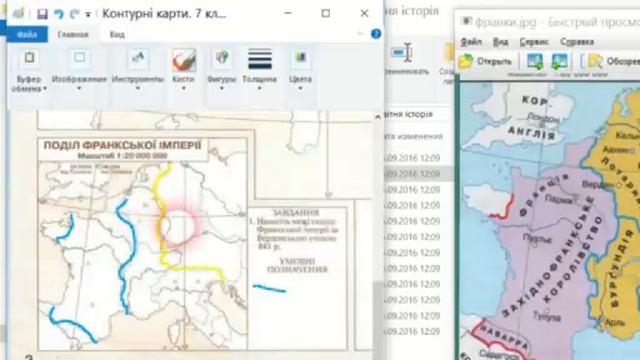The height and width of the screenshot is (360, 640).
Task: Open the Толщина line thickness menu
Action: coord(260,69)
